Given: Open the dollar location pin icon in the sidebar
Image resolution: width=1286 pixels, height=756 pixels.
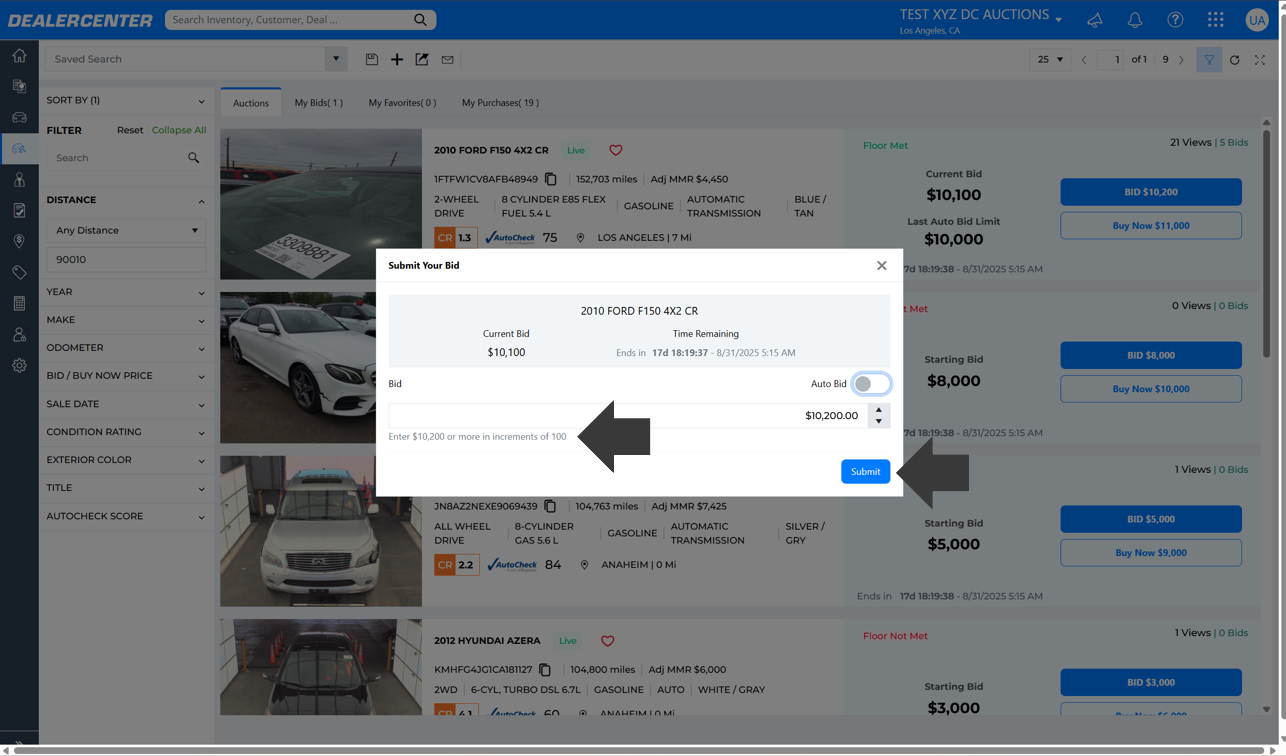Looking at the screenshot, I should 19,242.
